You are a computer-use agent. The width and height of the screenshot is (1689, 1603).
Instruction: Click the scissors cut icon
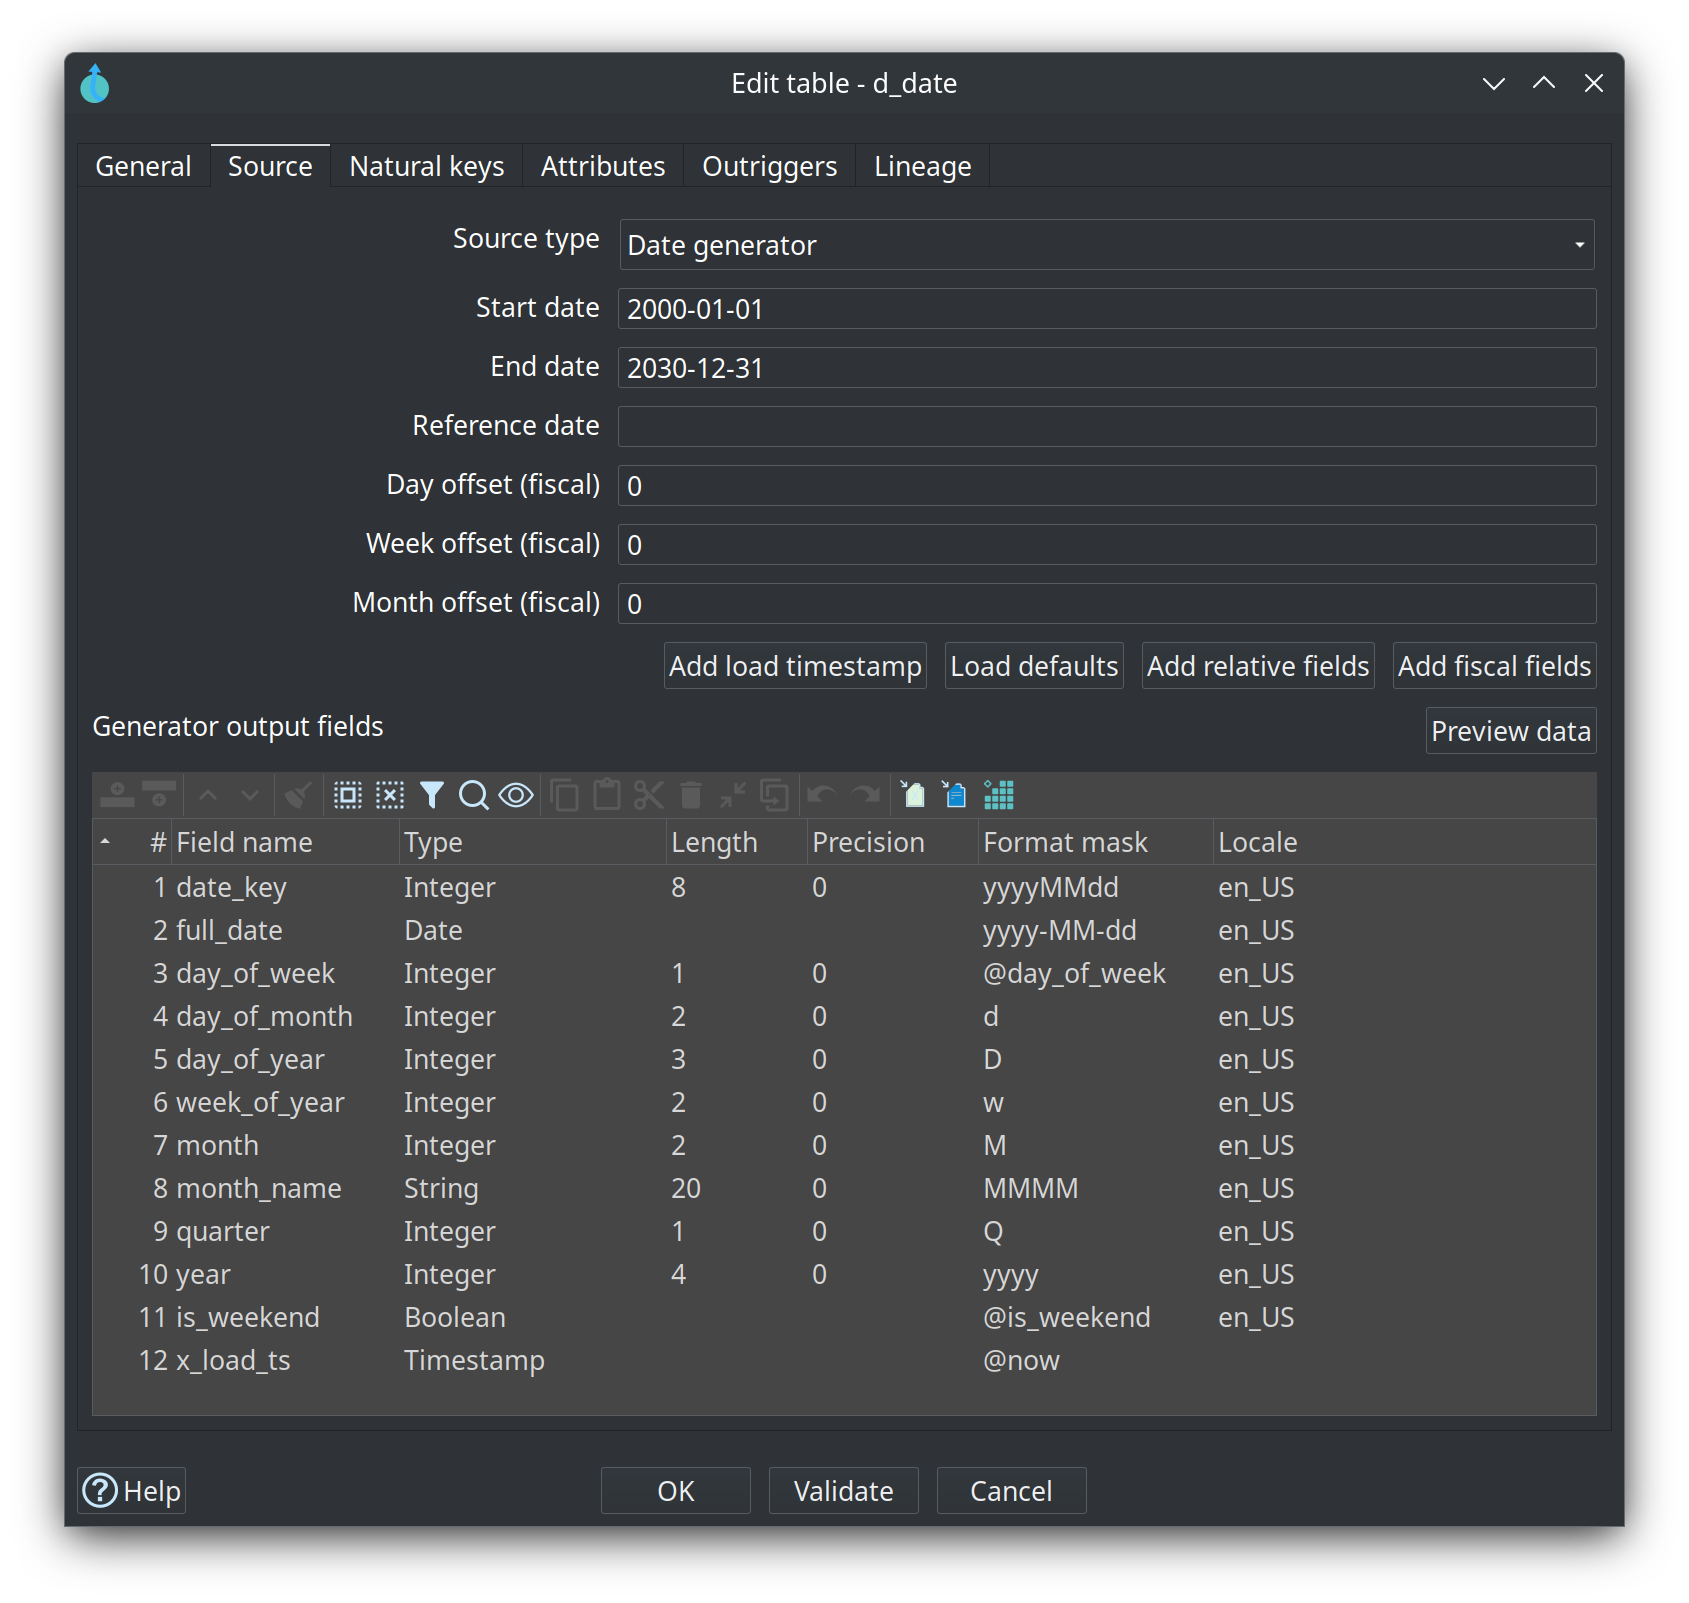[648, 795]
